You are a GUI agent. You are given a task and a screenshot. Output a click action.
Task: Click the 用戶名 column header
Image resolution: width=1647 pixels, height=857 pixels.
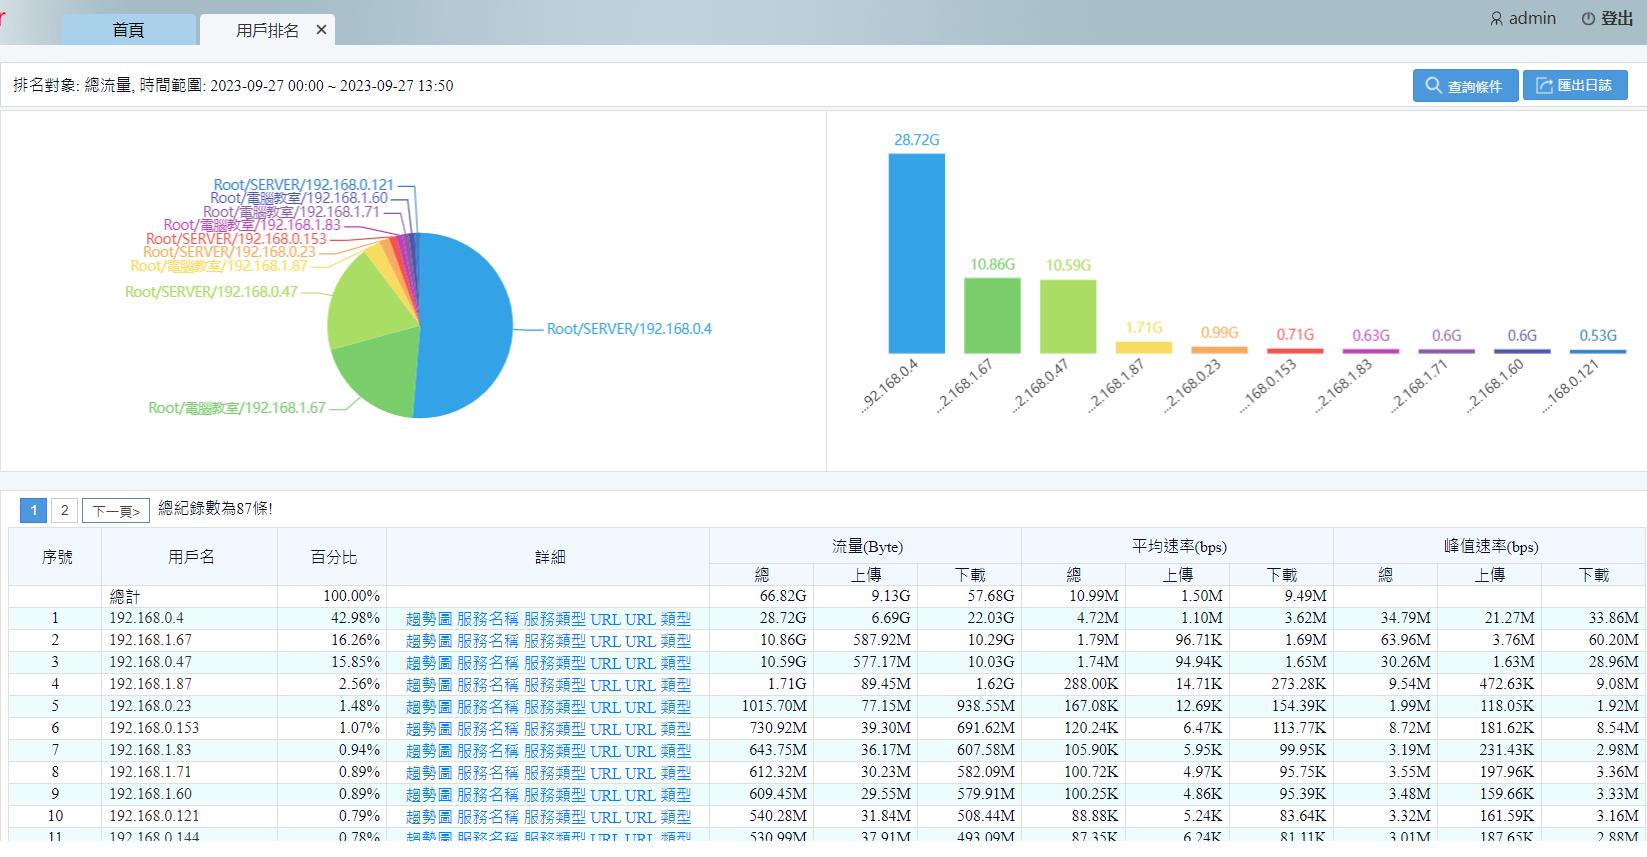(x=191, y=557)
